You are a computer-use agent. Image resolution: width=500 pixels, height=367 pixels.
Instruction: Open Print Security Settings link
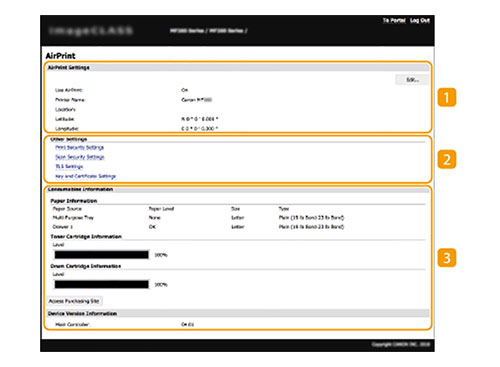80,147
